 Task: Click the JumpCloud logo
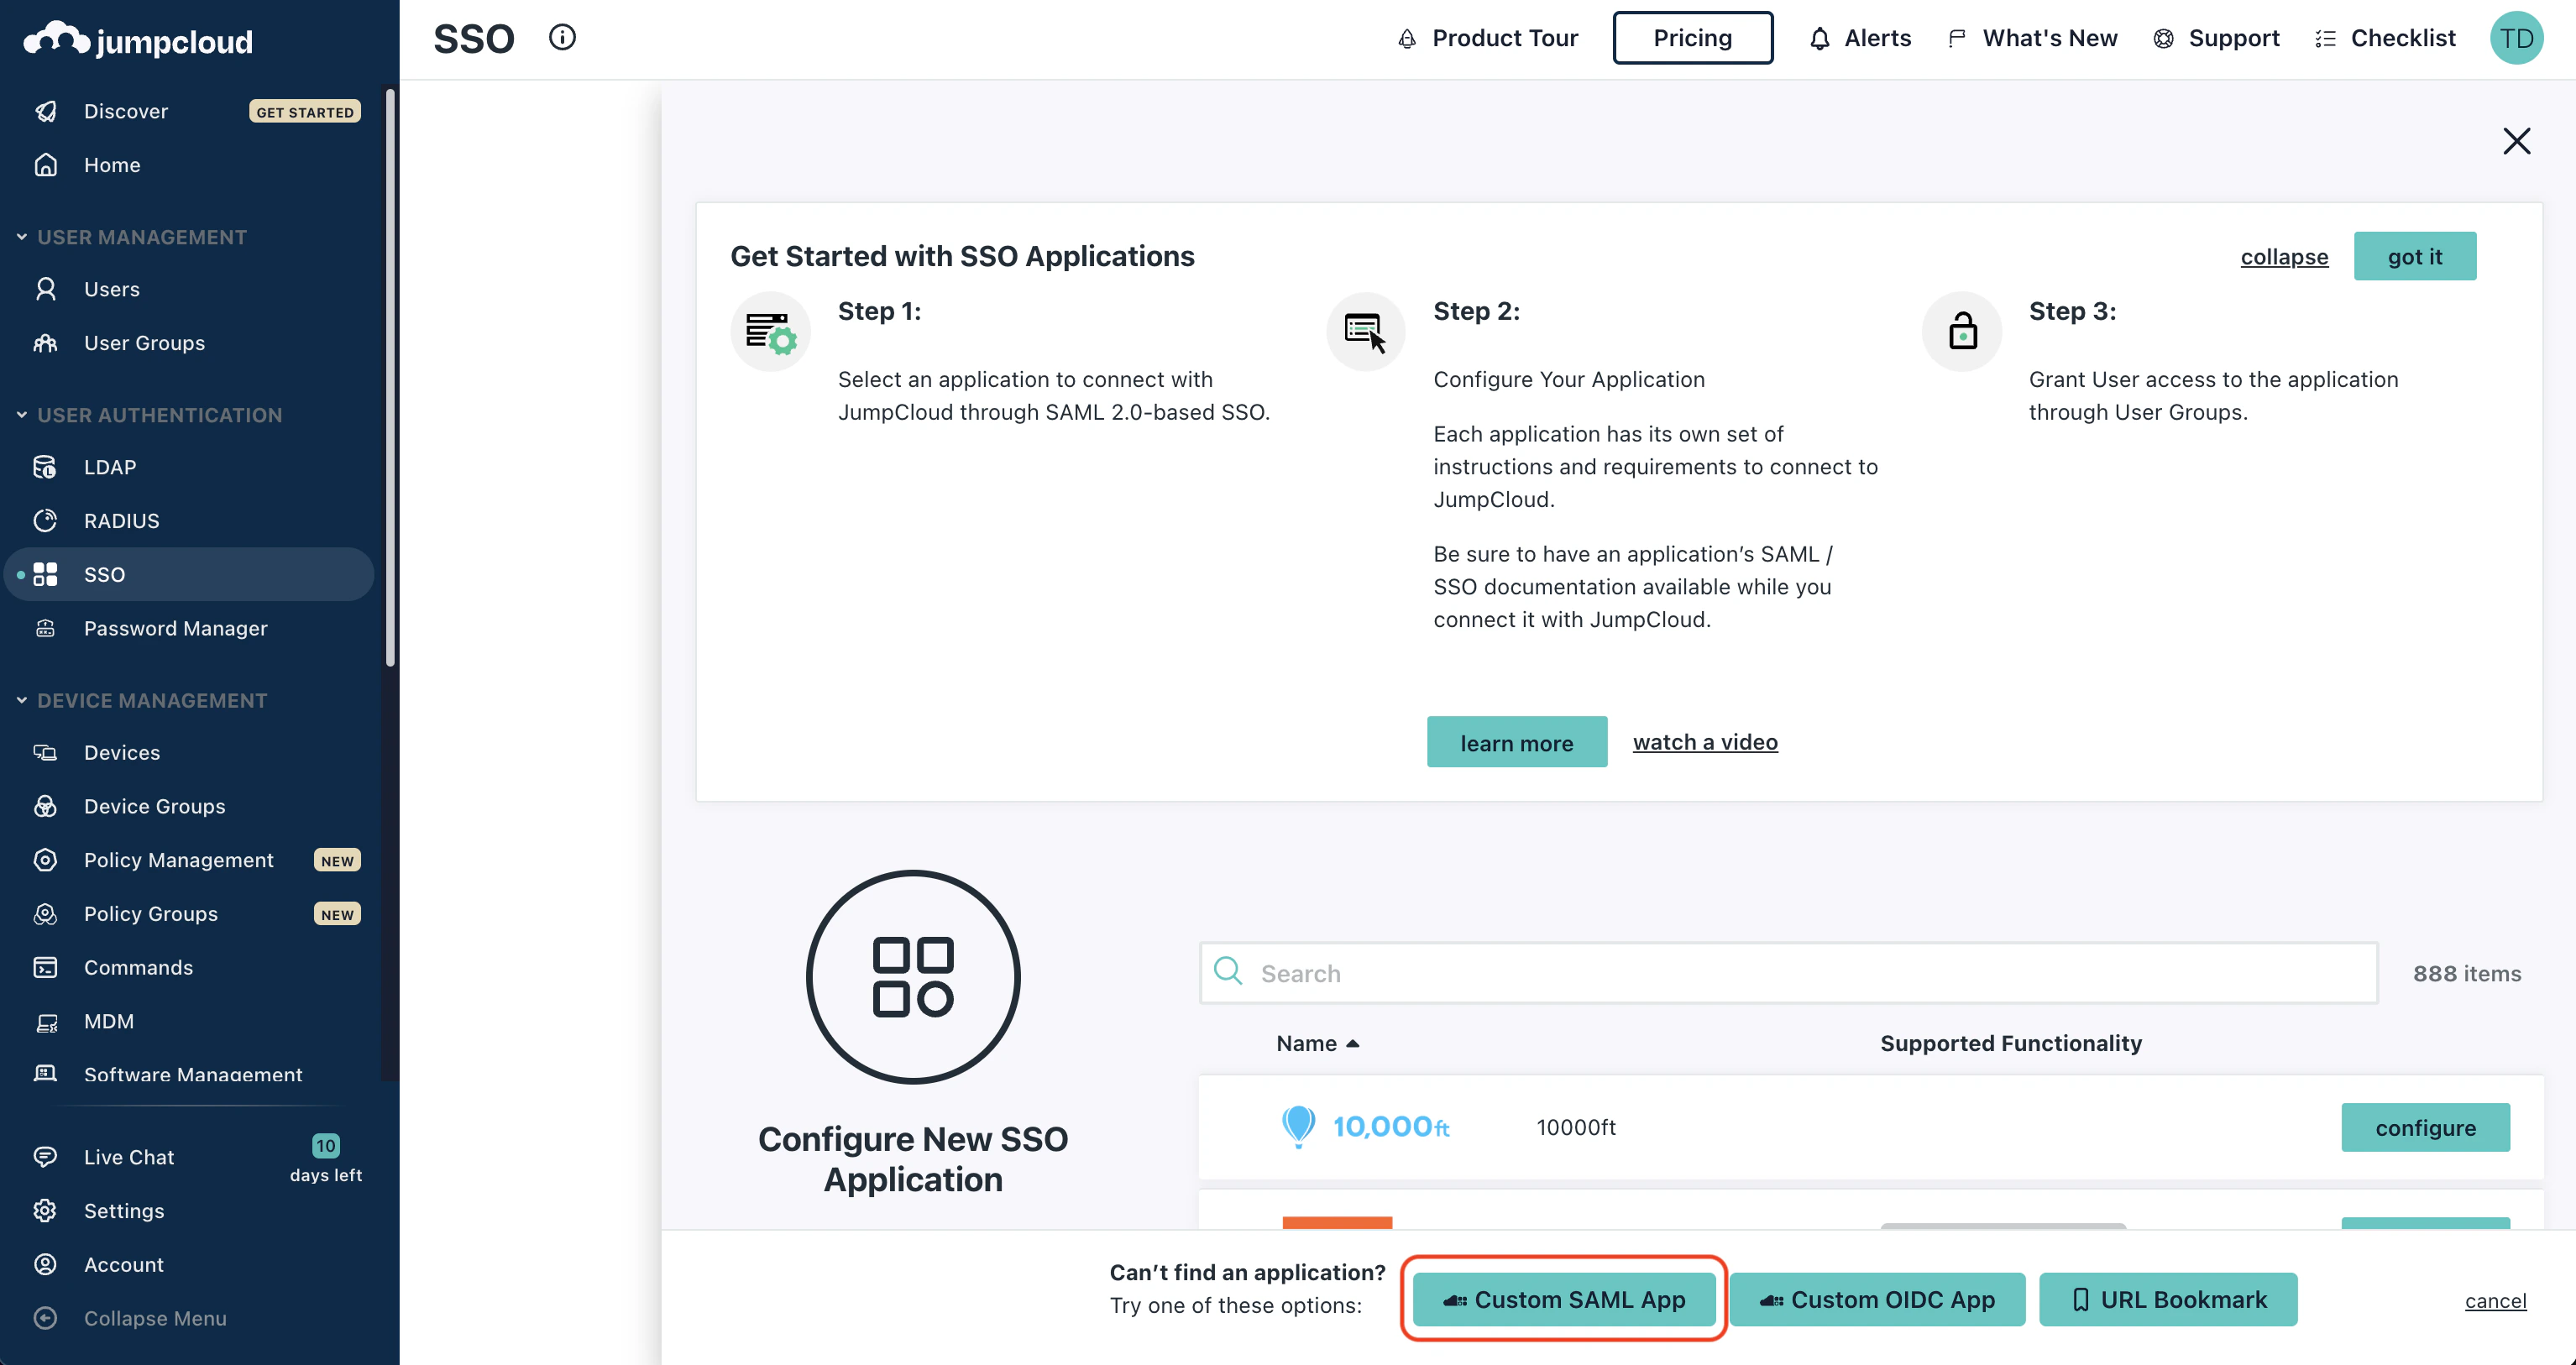pos(138,40)
